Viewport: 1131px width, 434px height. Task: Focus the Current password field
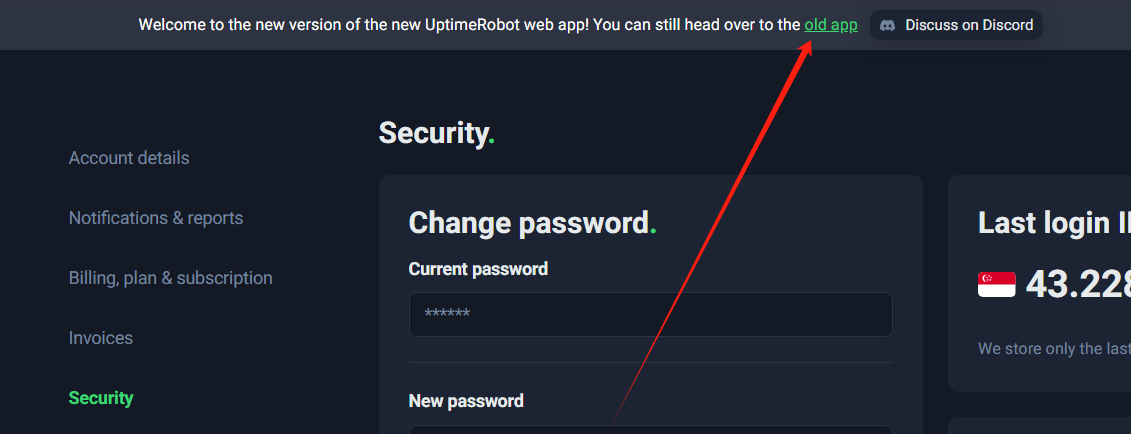pyautogui.click(x=650, y=314)
